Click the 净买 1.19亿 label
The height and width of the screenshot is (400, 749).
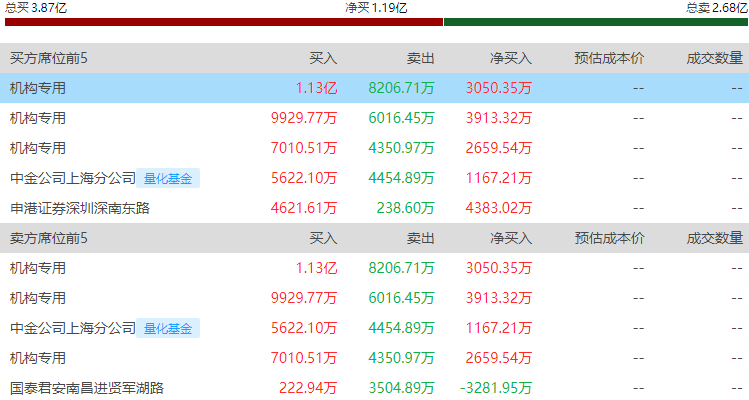[376, 8]
